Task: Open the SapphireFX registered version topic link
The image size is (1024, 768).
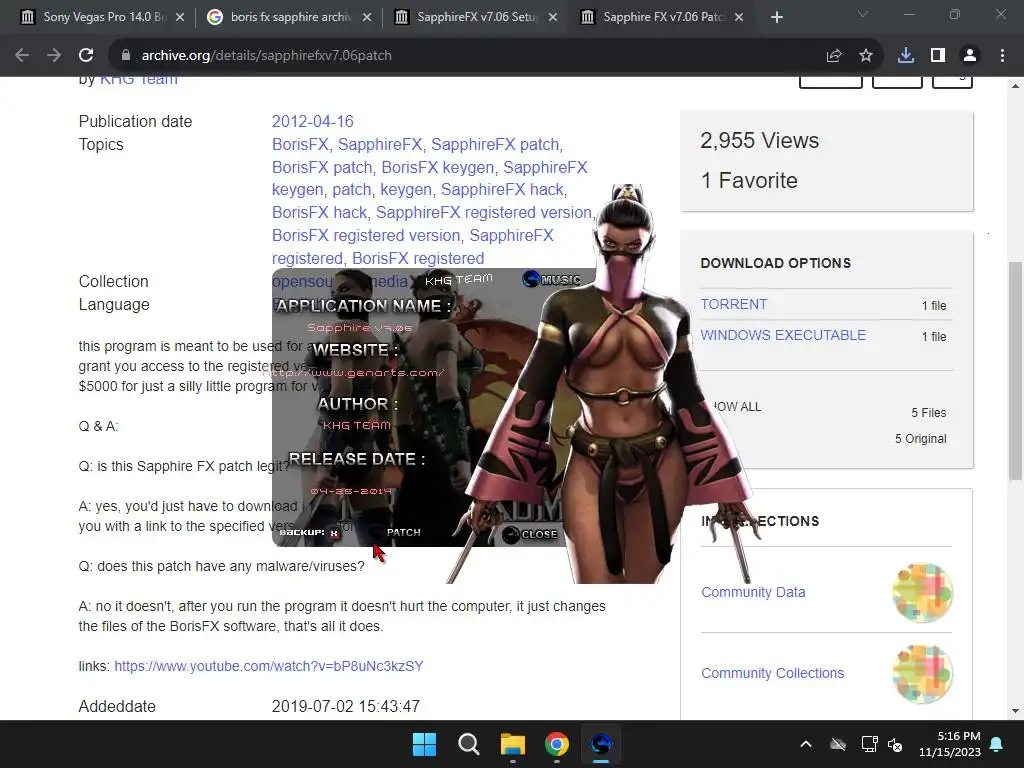Action: [484, 212]
